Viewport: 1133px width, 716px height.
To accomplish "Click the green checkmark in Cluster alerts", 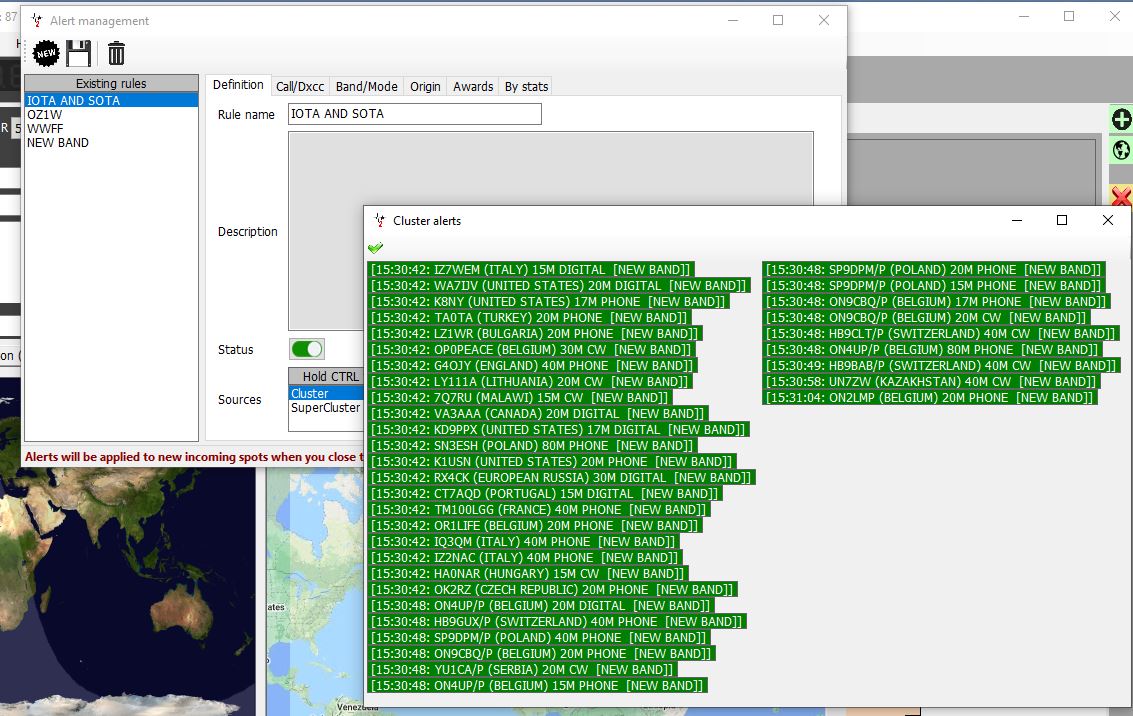I will point(375,248).
